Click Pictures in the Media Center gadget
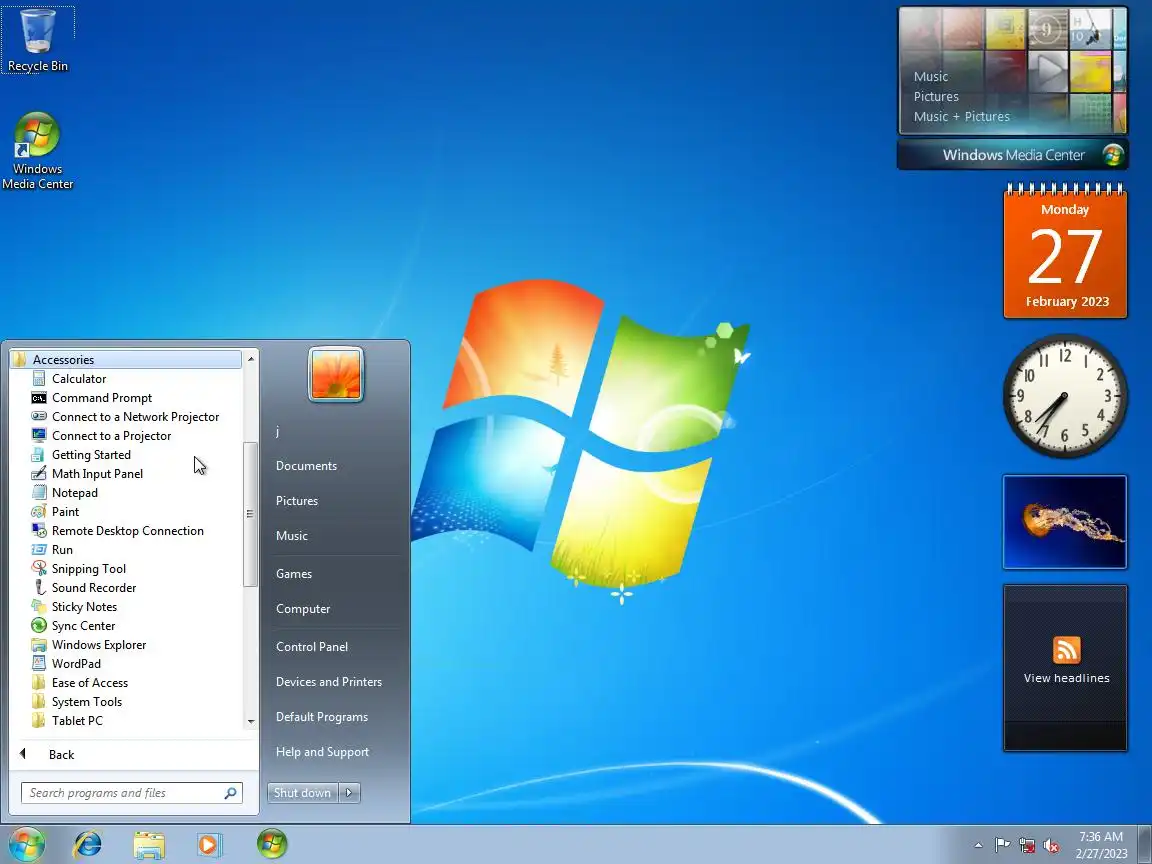 click(x=936, y=96)
